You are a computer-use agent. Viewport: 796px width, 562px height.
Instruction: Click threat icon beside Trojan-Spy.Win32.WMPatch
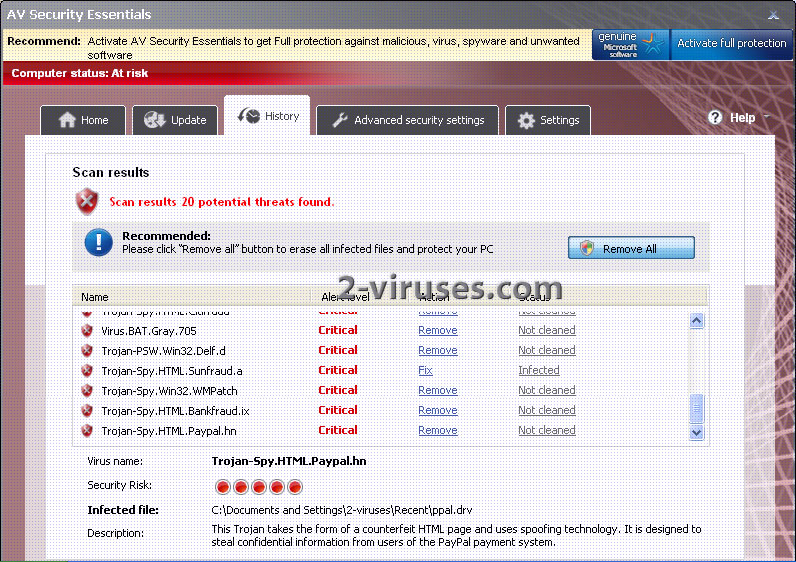pos(87,390)
